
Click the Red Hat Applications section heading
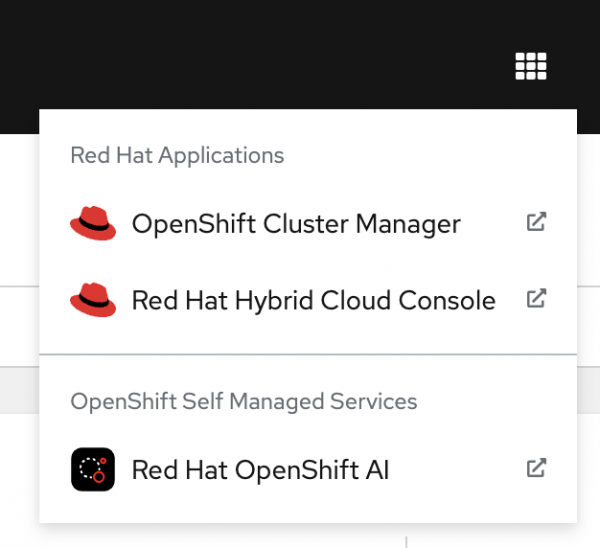pyautogui.click(x=177, y=156)
